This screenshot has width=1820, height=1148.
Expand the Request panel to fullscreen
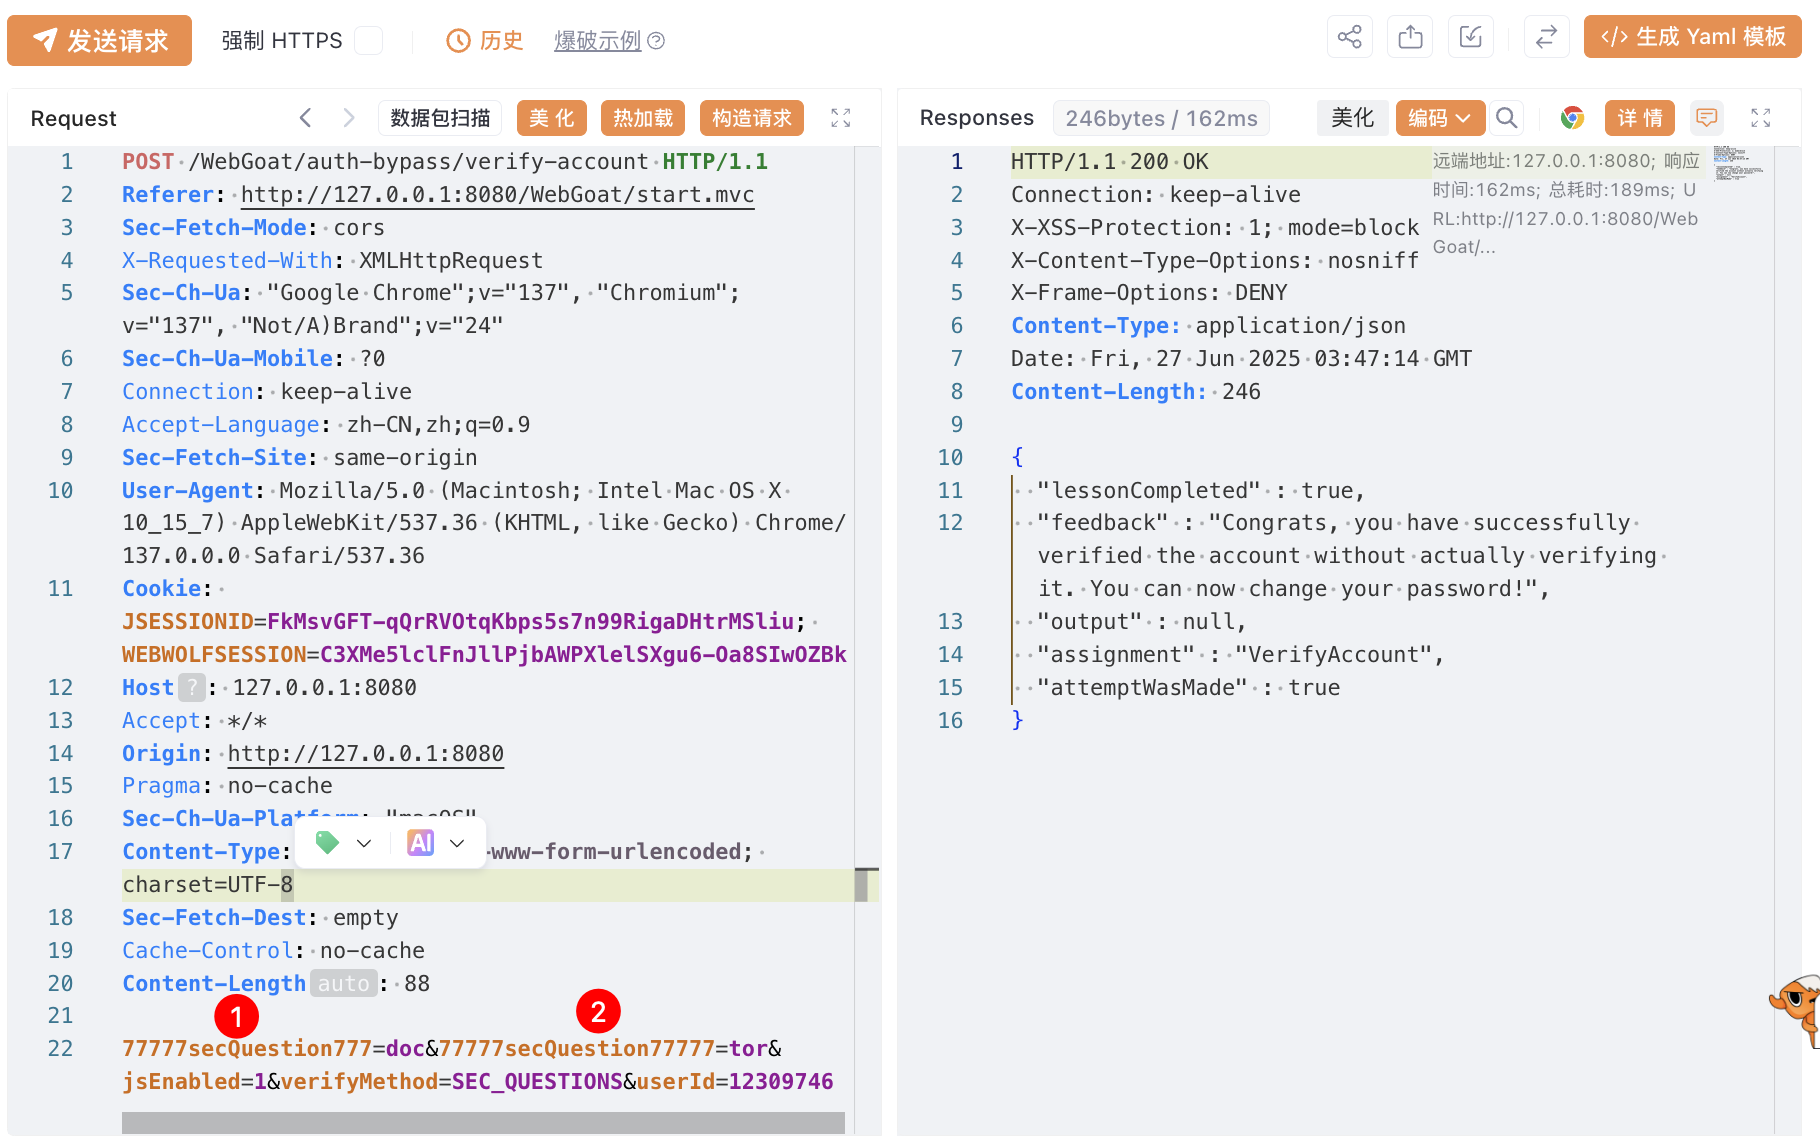841,118
